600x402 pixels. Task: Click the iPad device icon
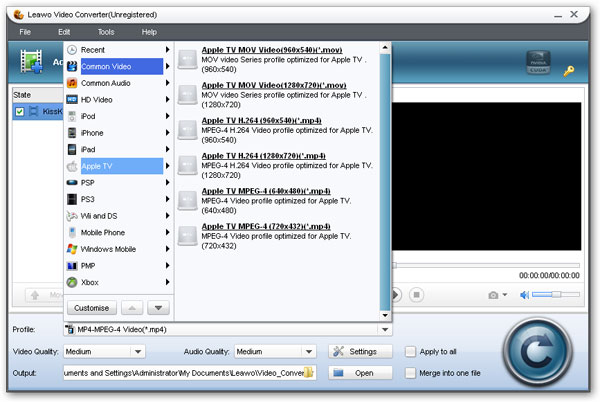pyautogui.click(x=72, y=149)
